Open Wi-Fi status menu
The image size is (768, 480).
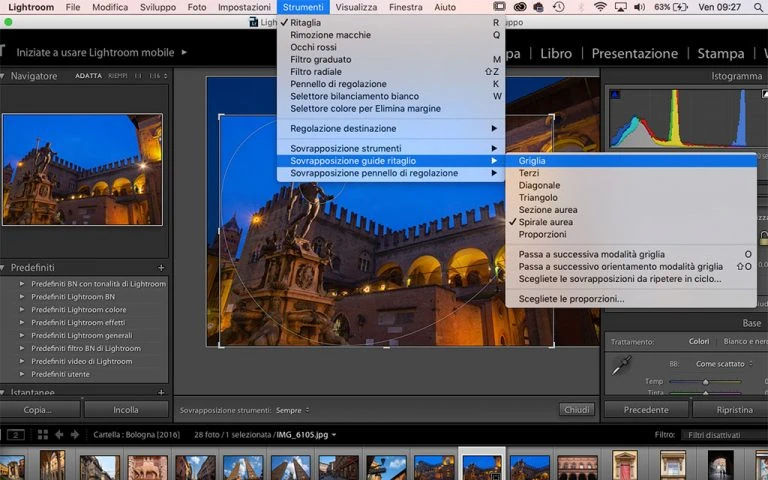point(600,7)
